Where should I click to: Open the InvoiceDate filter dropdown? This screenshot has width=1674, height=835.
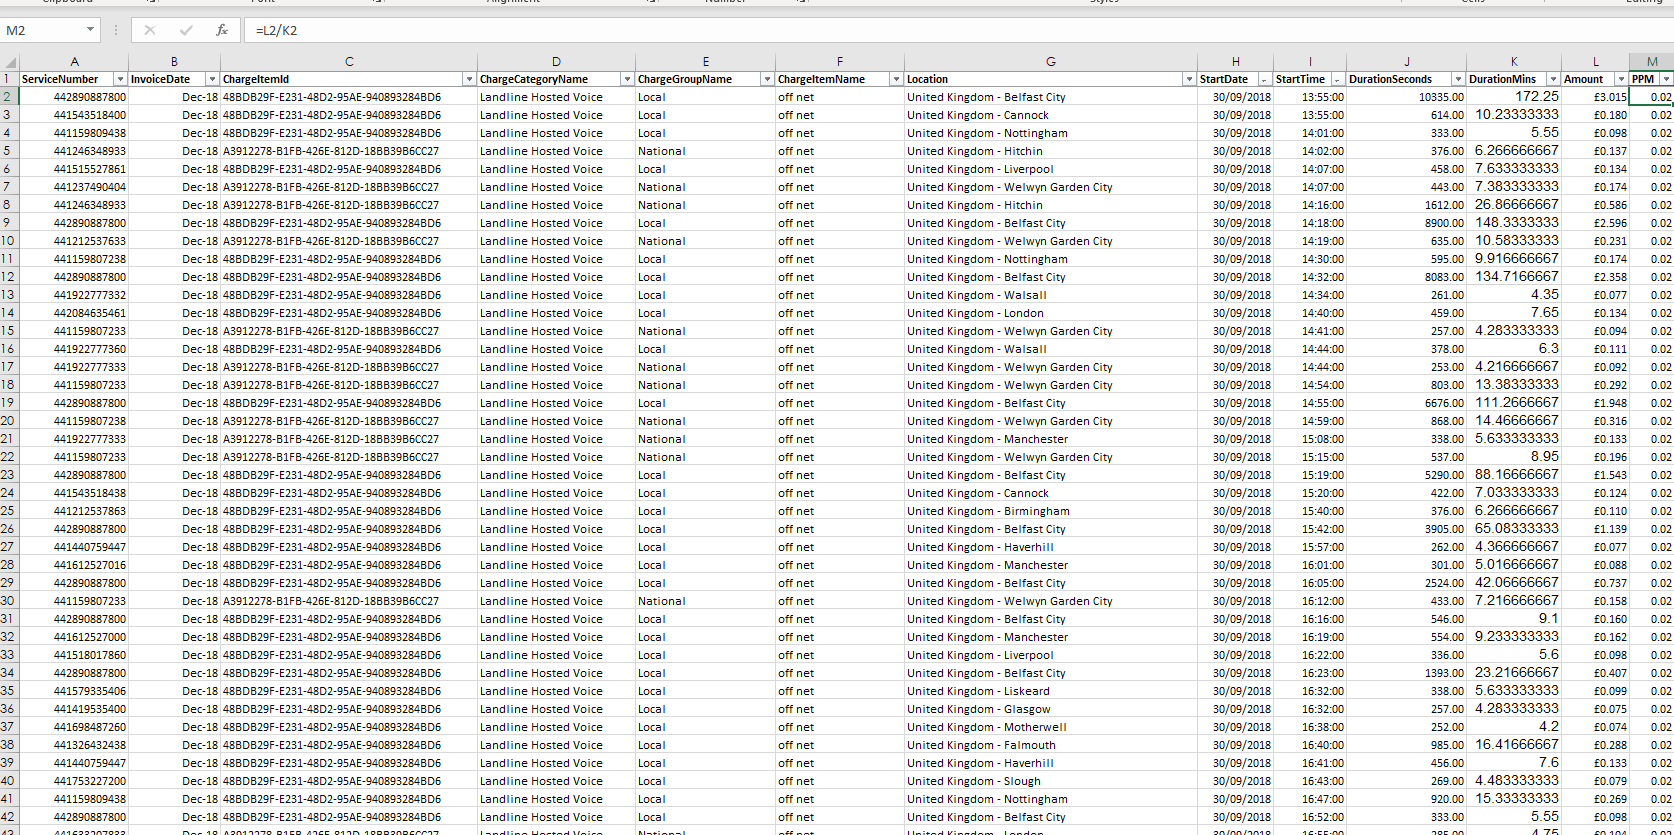click(212, 79)
